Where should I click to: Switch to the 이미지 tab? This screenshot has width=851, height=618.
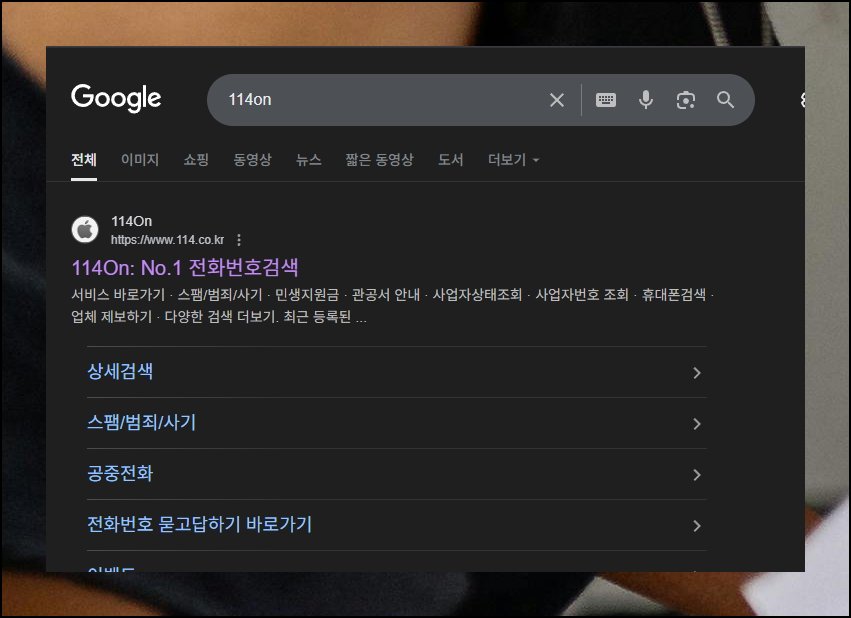point(140,160)
